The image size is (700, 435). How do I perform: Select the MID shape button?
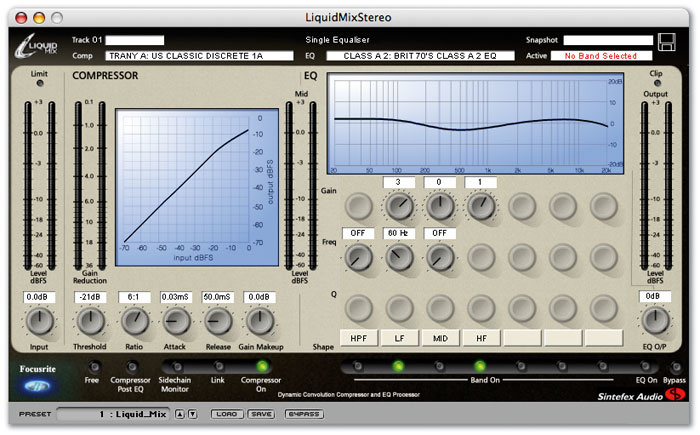[x=439, y=338]
